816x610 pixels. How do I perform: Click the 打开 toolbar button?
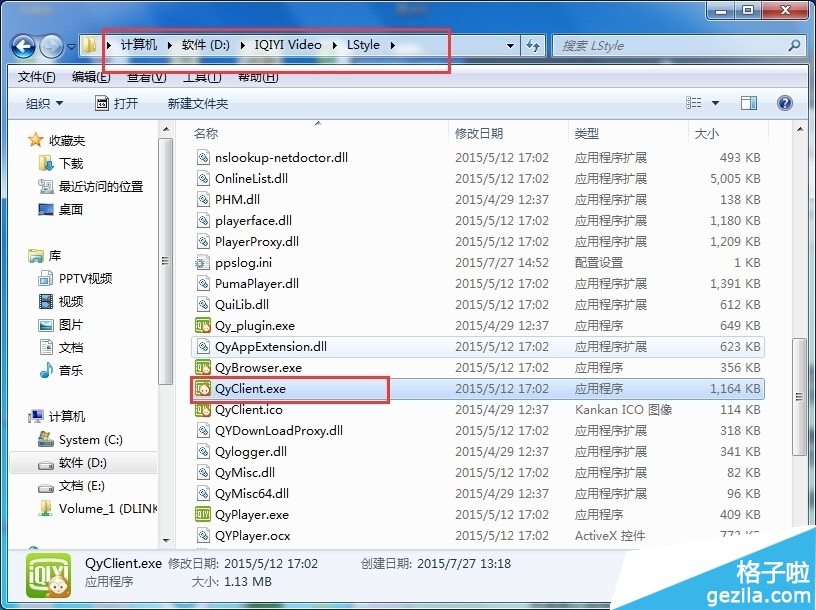pos(117,103)
